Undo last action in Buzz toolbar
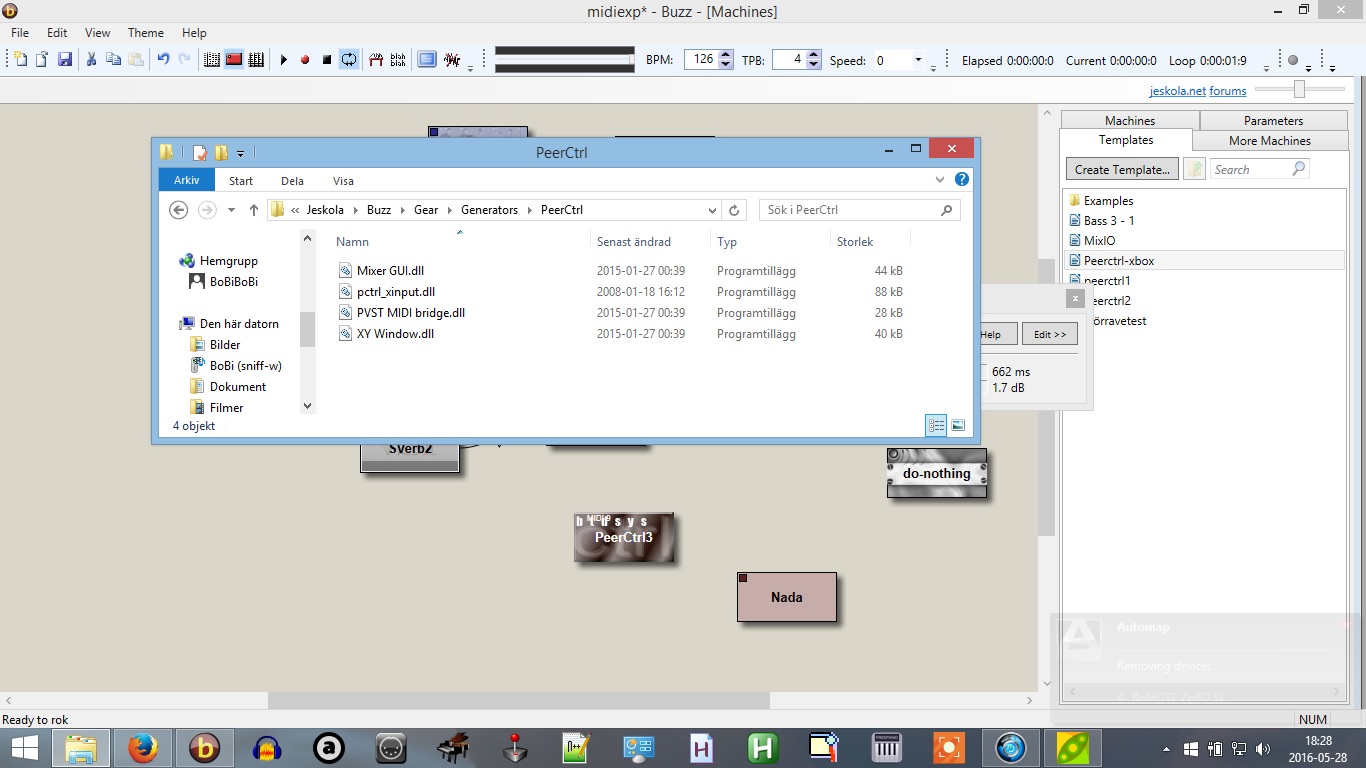The width and height of the screenshot is (1366, 768). [163, 60]
